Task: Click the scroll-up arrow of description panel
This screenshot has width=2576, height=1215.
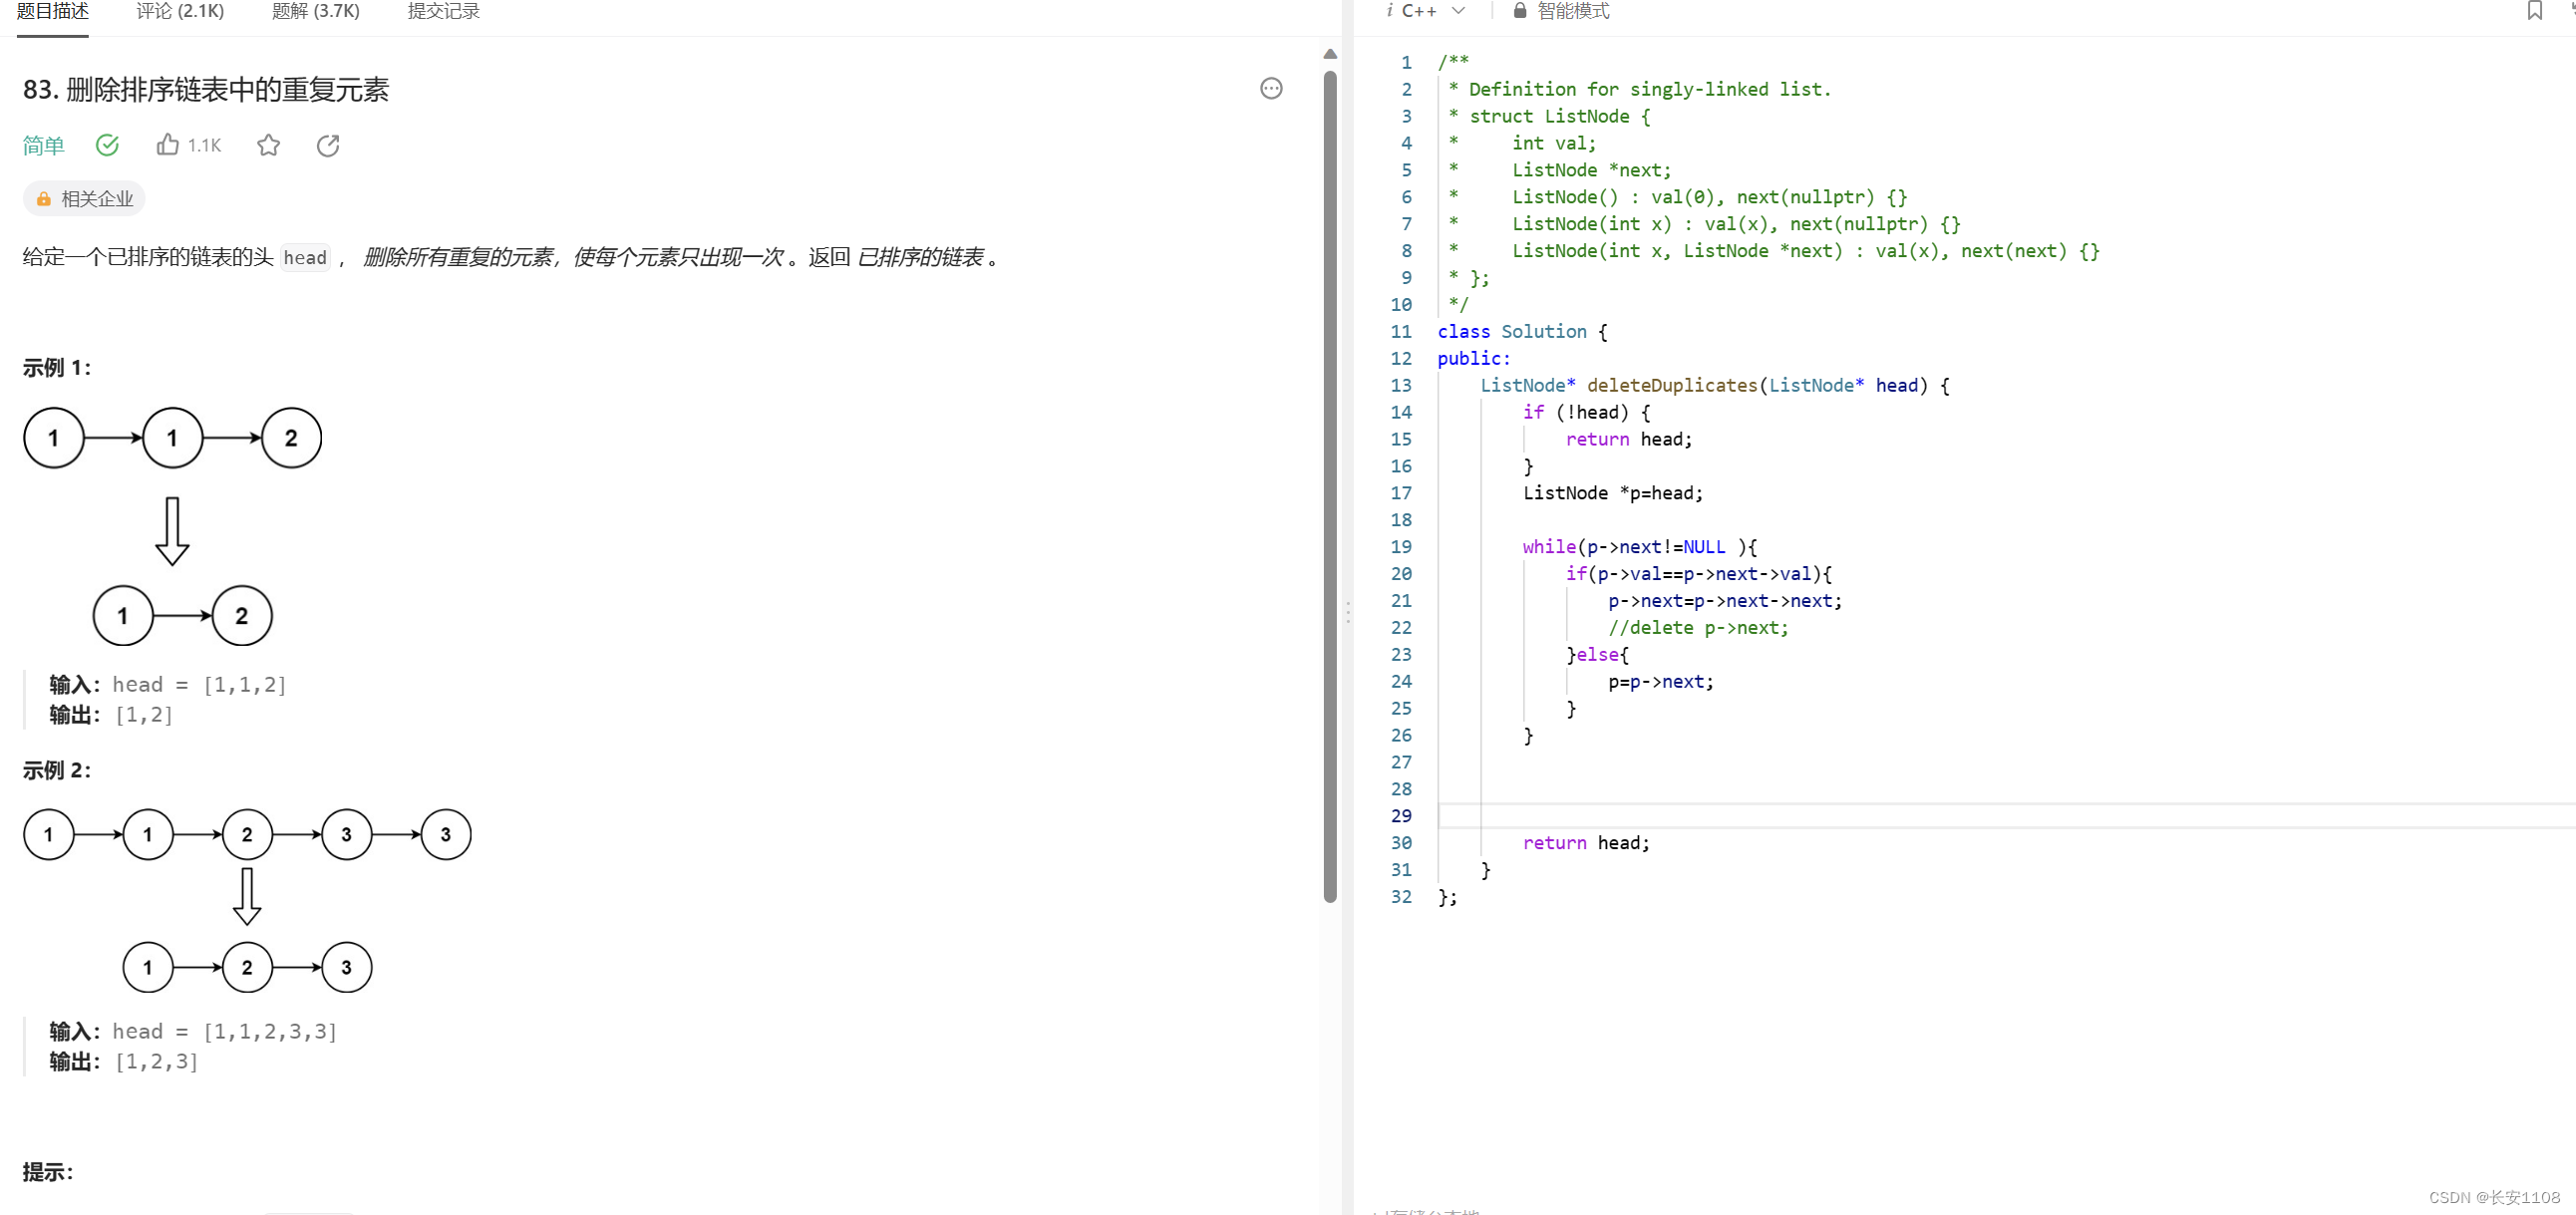Action: point(1329,54)
